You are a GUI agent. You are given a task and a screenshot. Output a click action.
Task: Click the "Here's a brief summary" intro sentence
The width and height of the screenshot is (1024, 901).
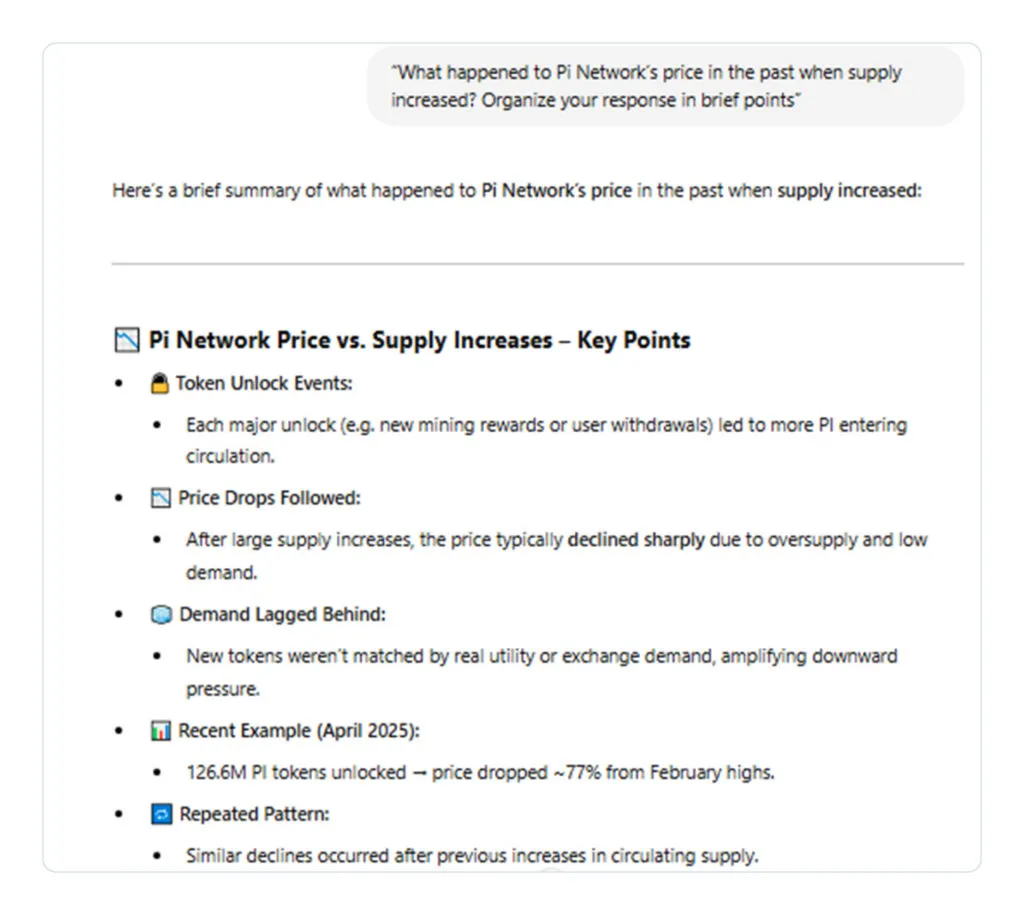coord(516,190)
